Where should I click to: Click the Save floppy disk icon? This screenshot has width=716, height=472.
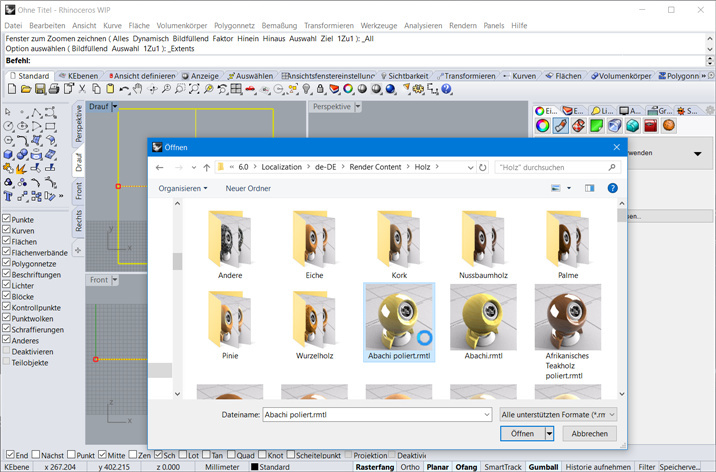coord(40,89)
